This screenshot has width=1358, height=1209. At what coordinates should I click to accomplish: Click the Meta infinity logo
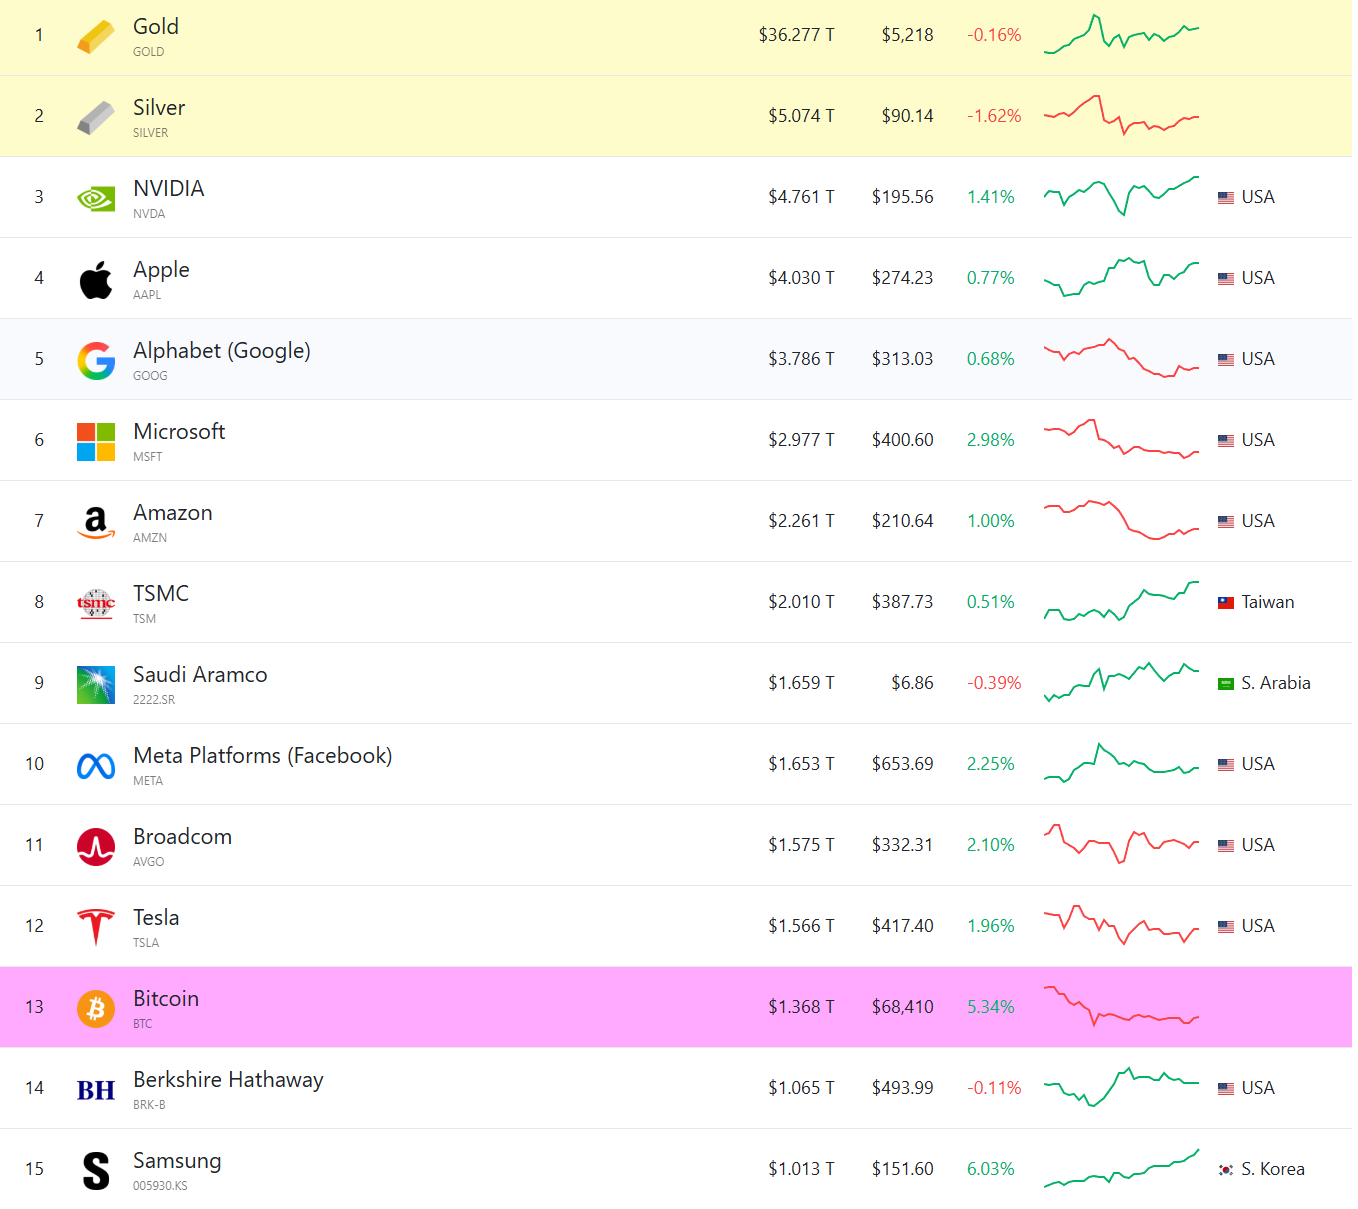(x=96, y=765)
